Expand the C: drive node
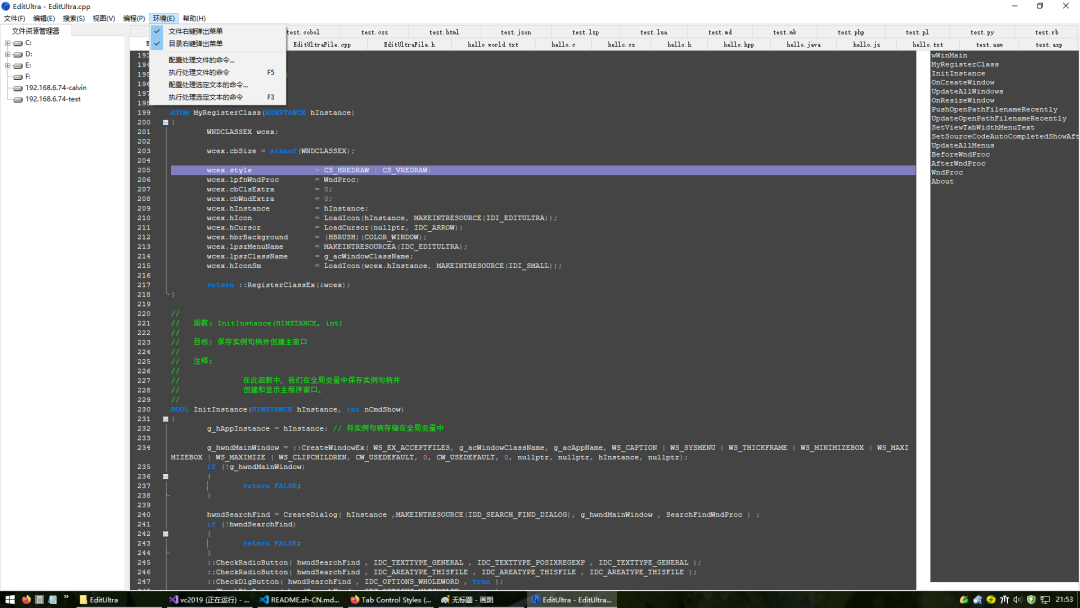 (x=8, y=43)
